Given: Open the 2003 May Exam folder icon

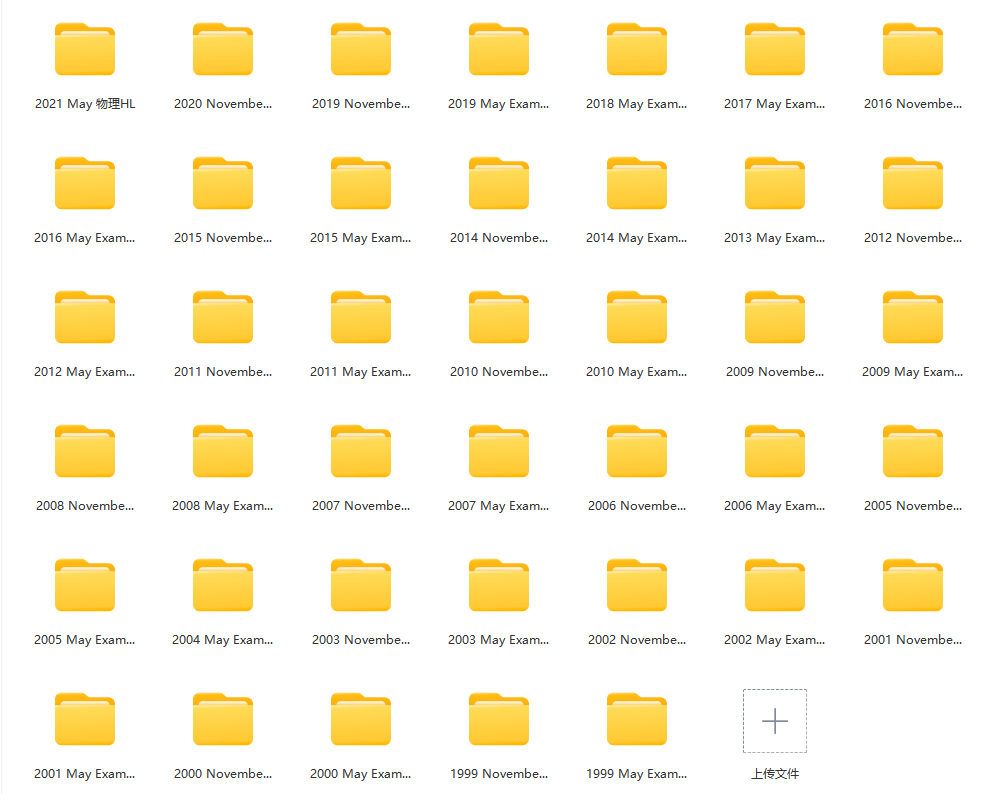Looking at the screenshot, I should pos(498,585).
